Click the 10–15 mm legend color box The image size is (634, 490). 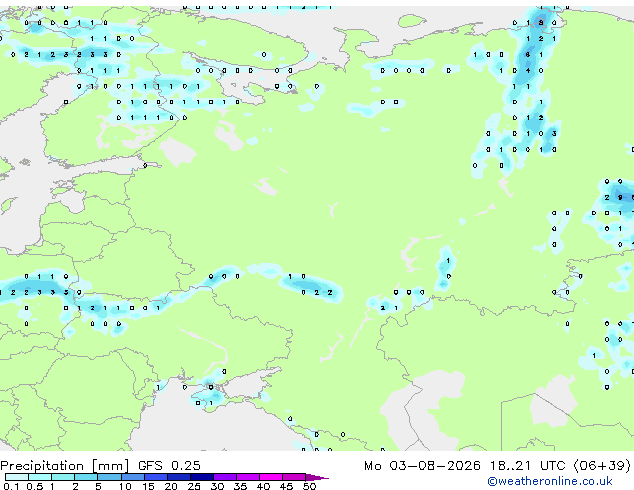(132, 477)
